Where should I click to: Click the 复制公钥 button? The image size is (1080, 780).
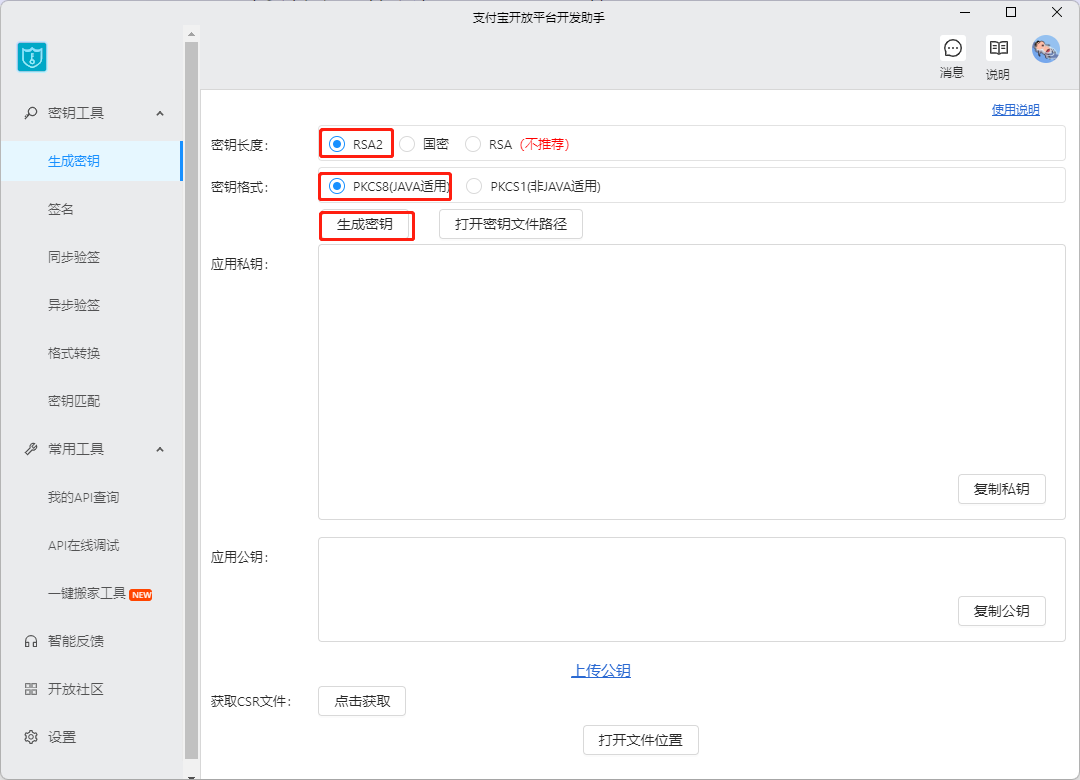coord(1001,611)
